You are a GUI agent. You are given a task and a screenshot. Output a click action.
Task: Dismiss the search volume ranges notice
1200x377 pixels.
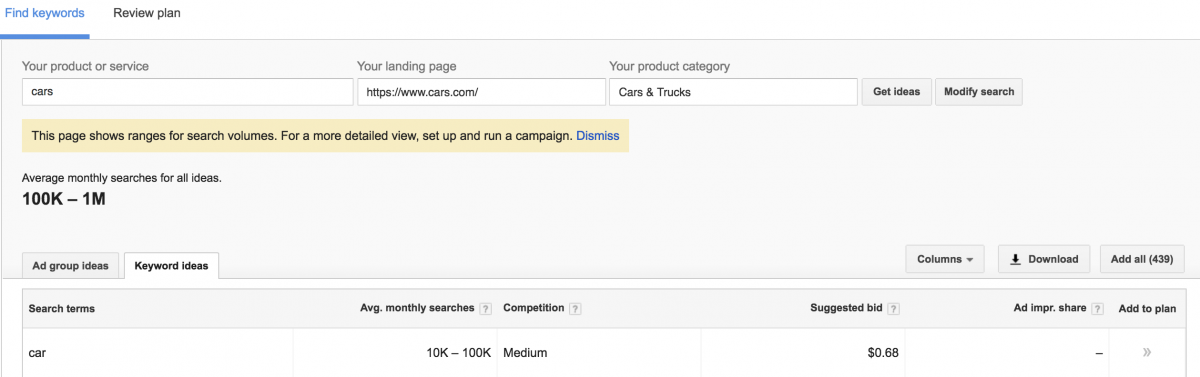598,136
